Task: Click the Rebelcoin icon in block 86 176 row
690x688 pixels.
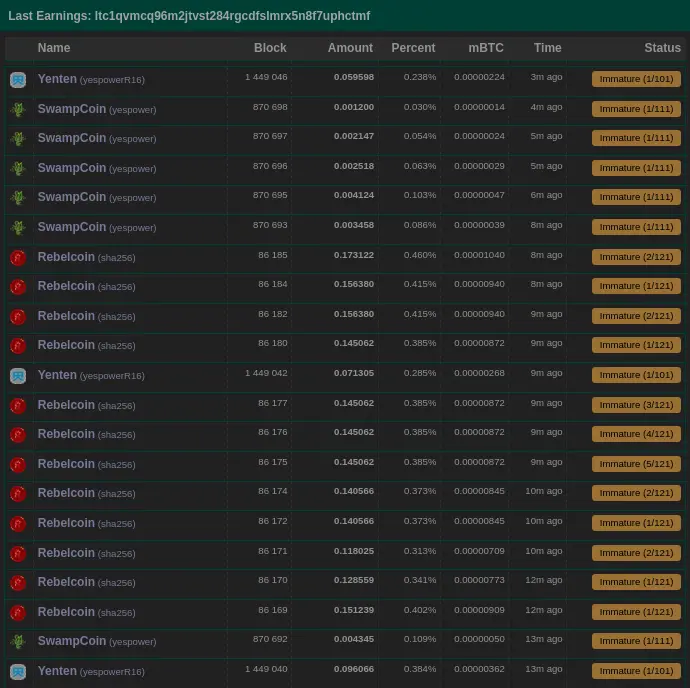Action: coord(18,435)
